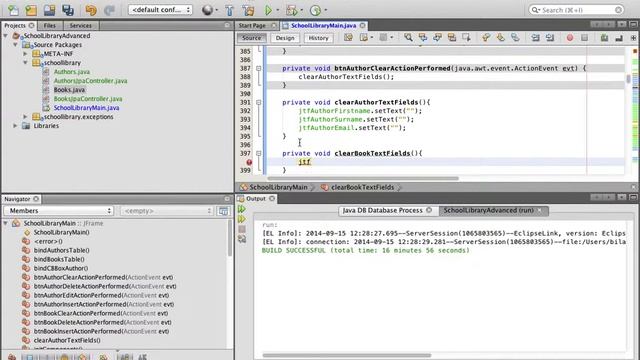Image resolution: width=640 pixels, height=360 pixels.
Task: Collapse the schoollibrary package
Action: click(25, 63)
